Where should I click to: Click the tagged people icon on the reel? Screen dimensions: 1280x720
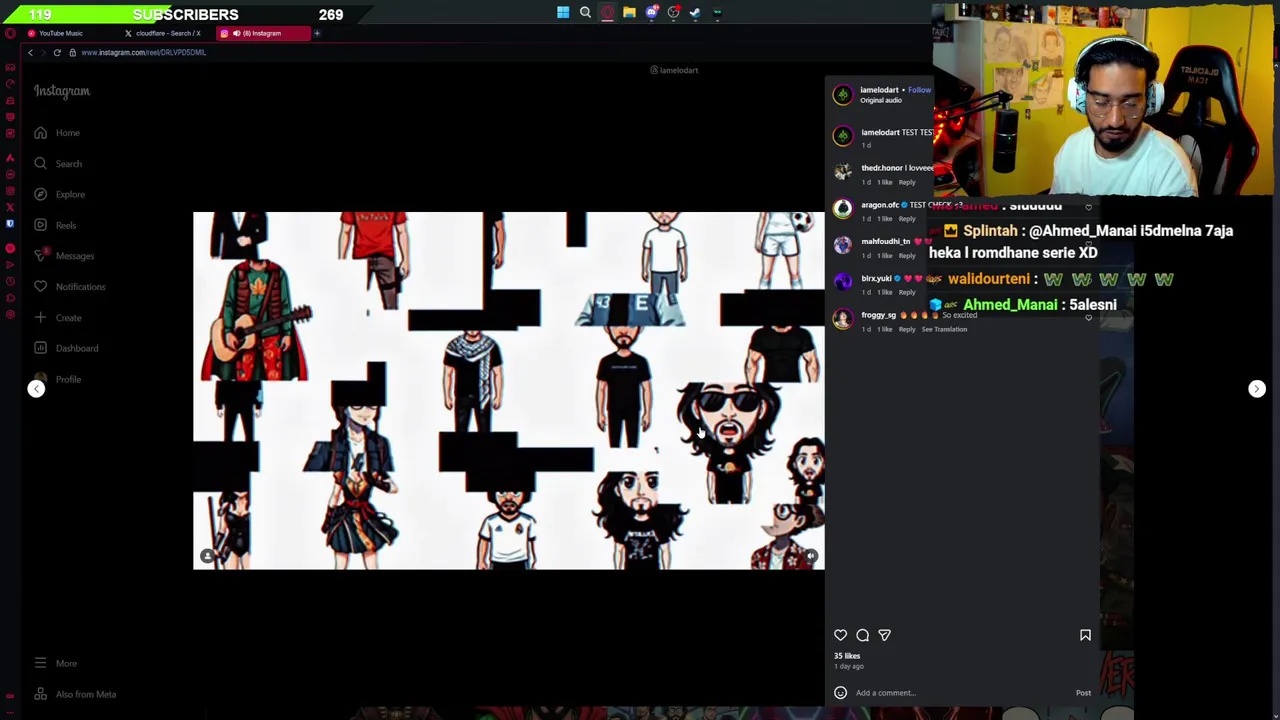tap(207, 556)
